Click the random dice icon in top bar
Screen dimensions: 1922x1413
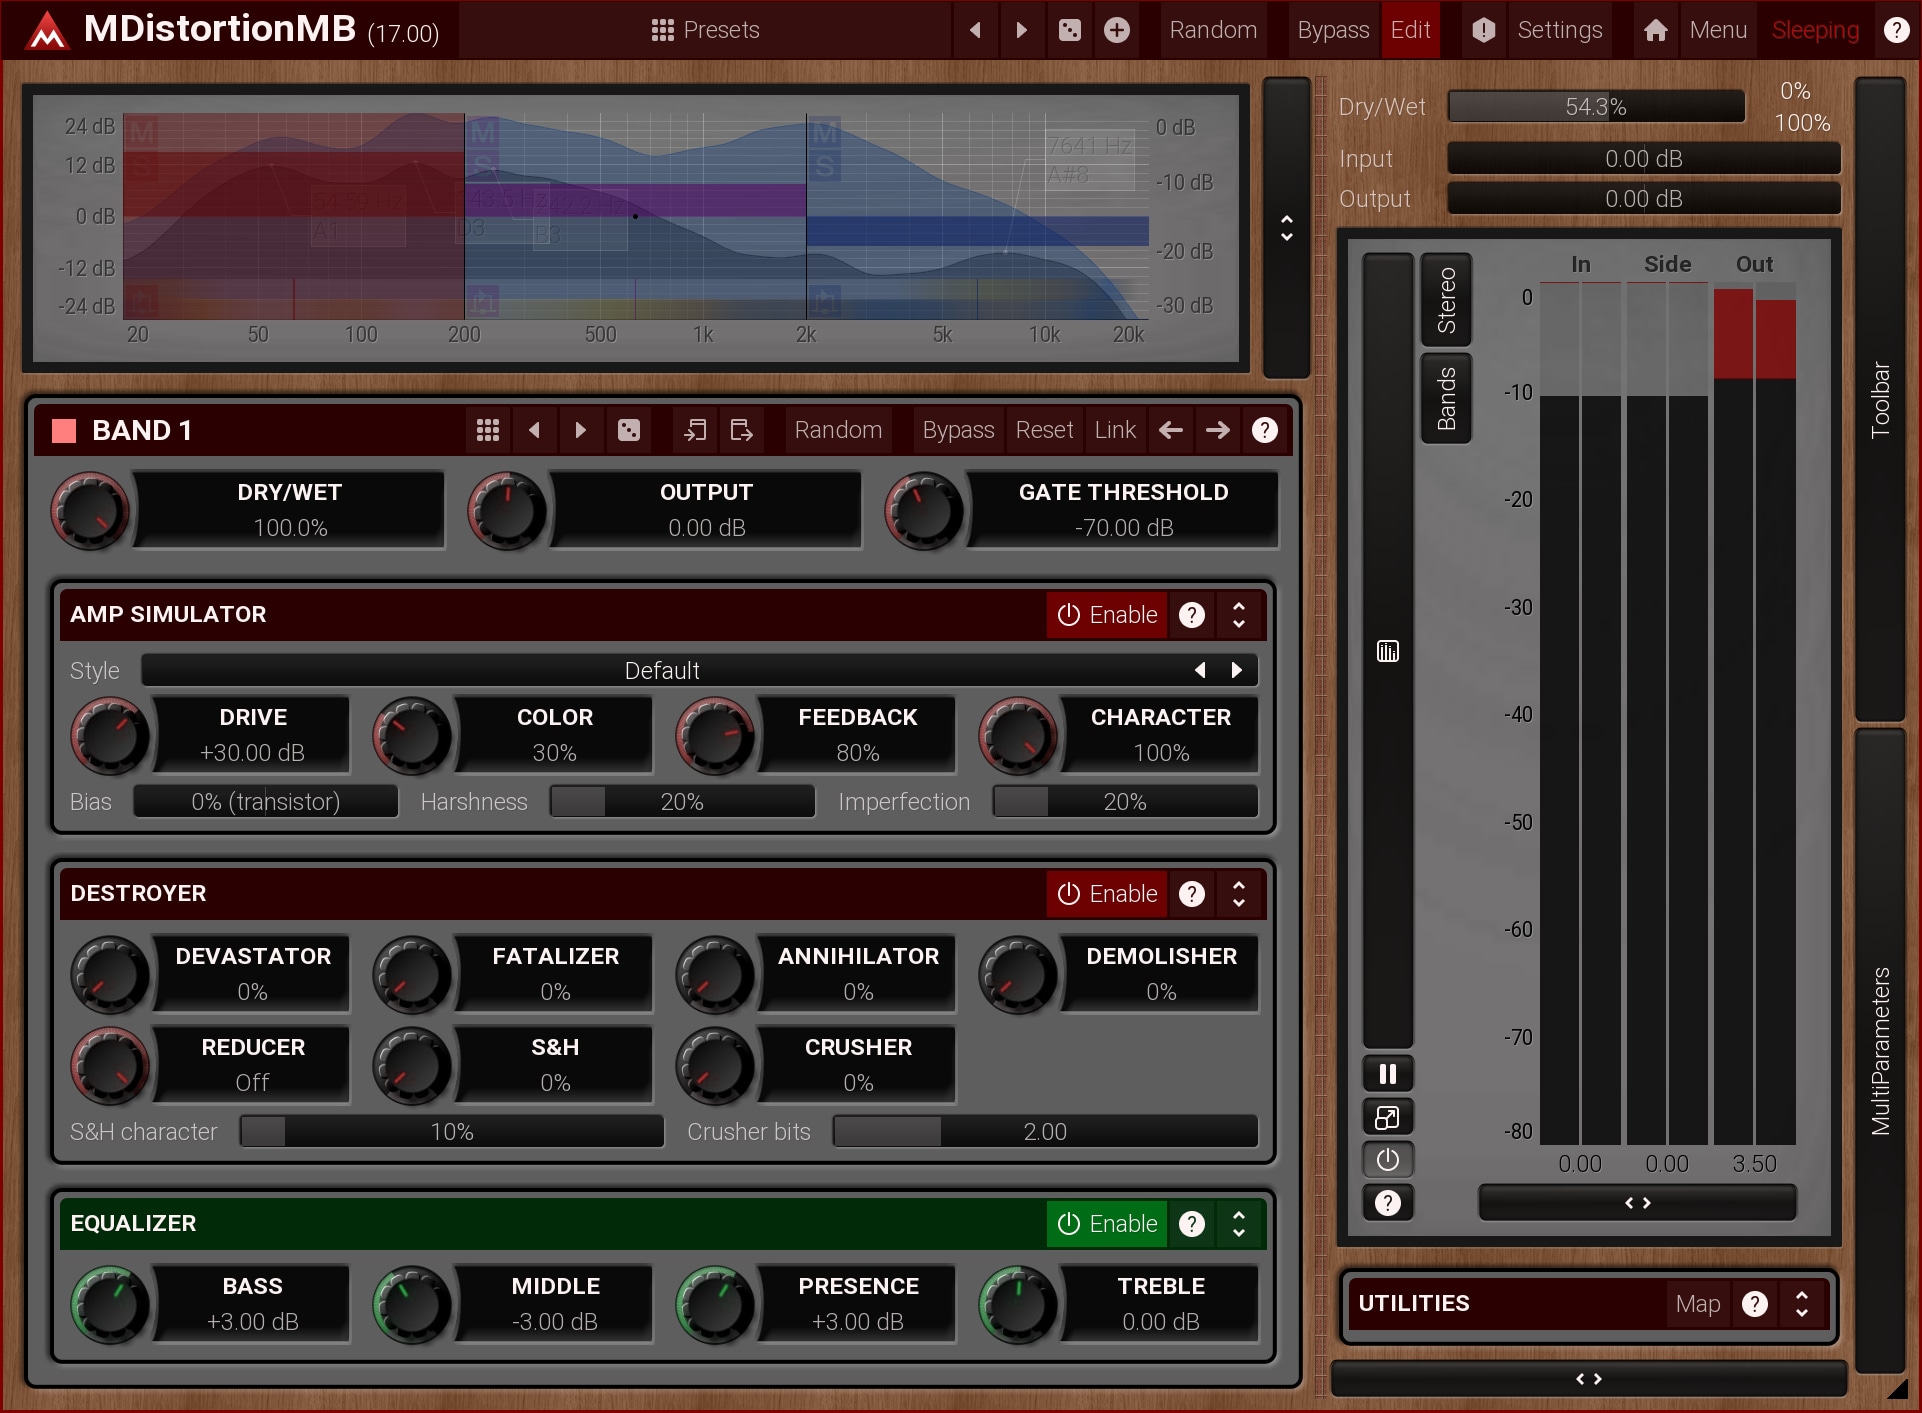click(1070, 30)
